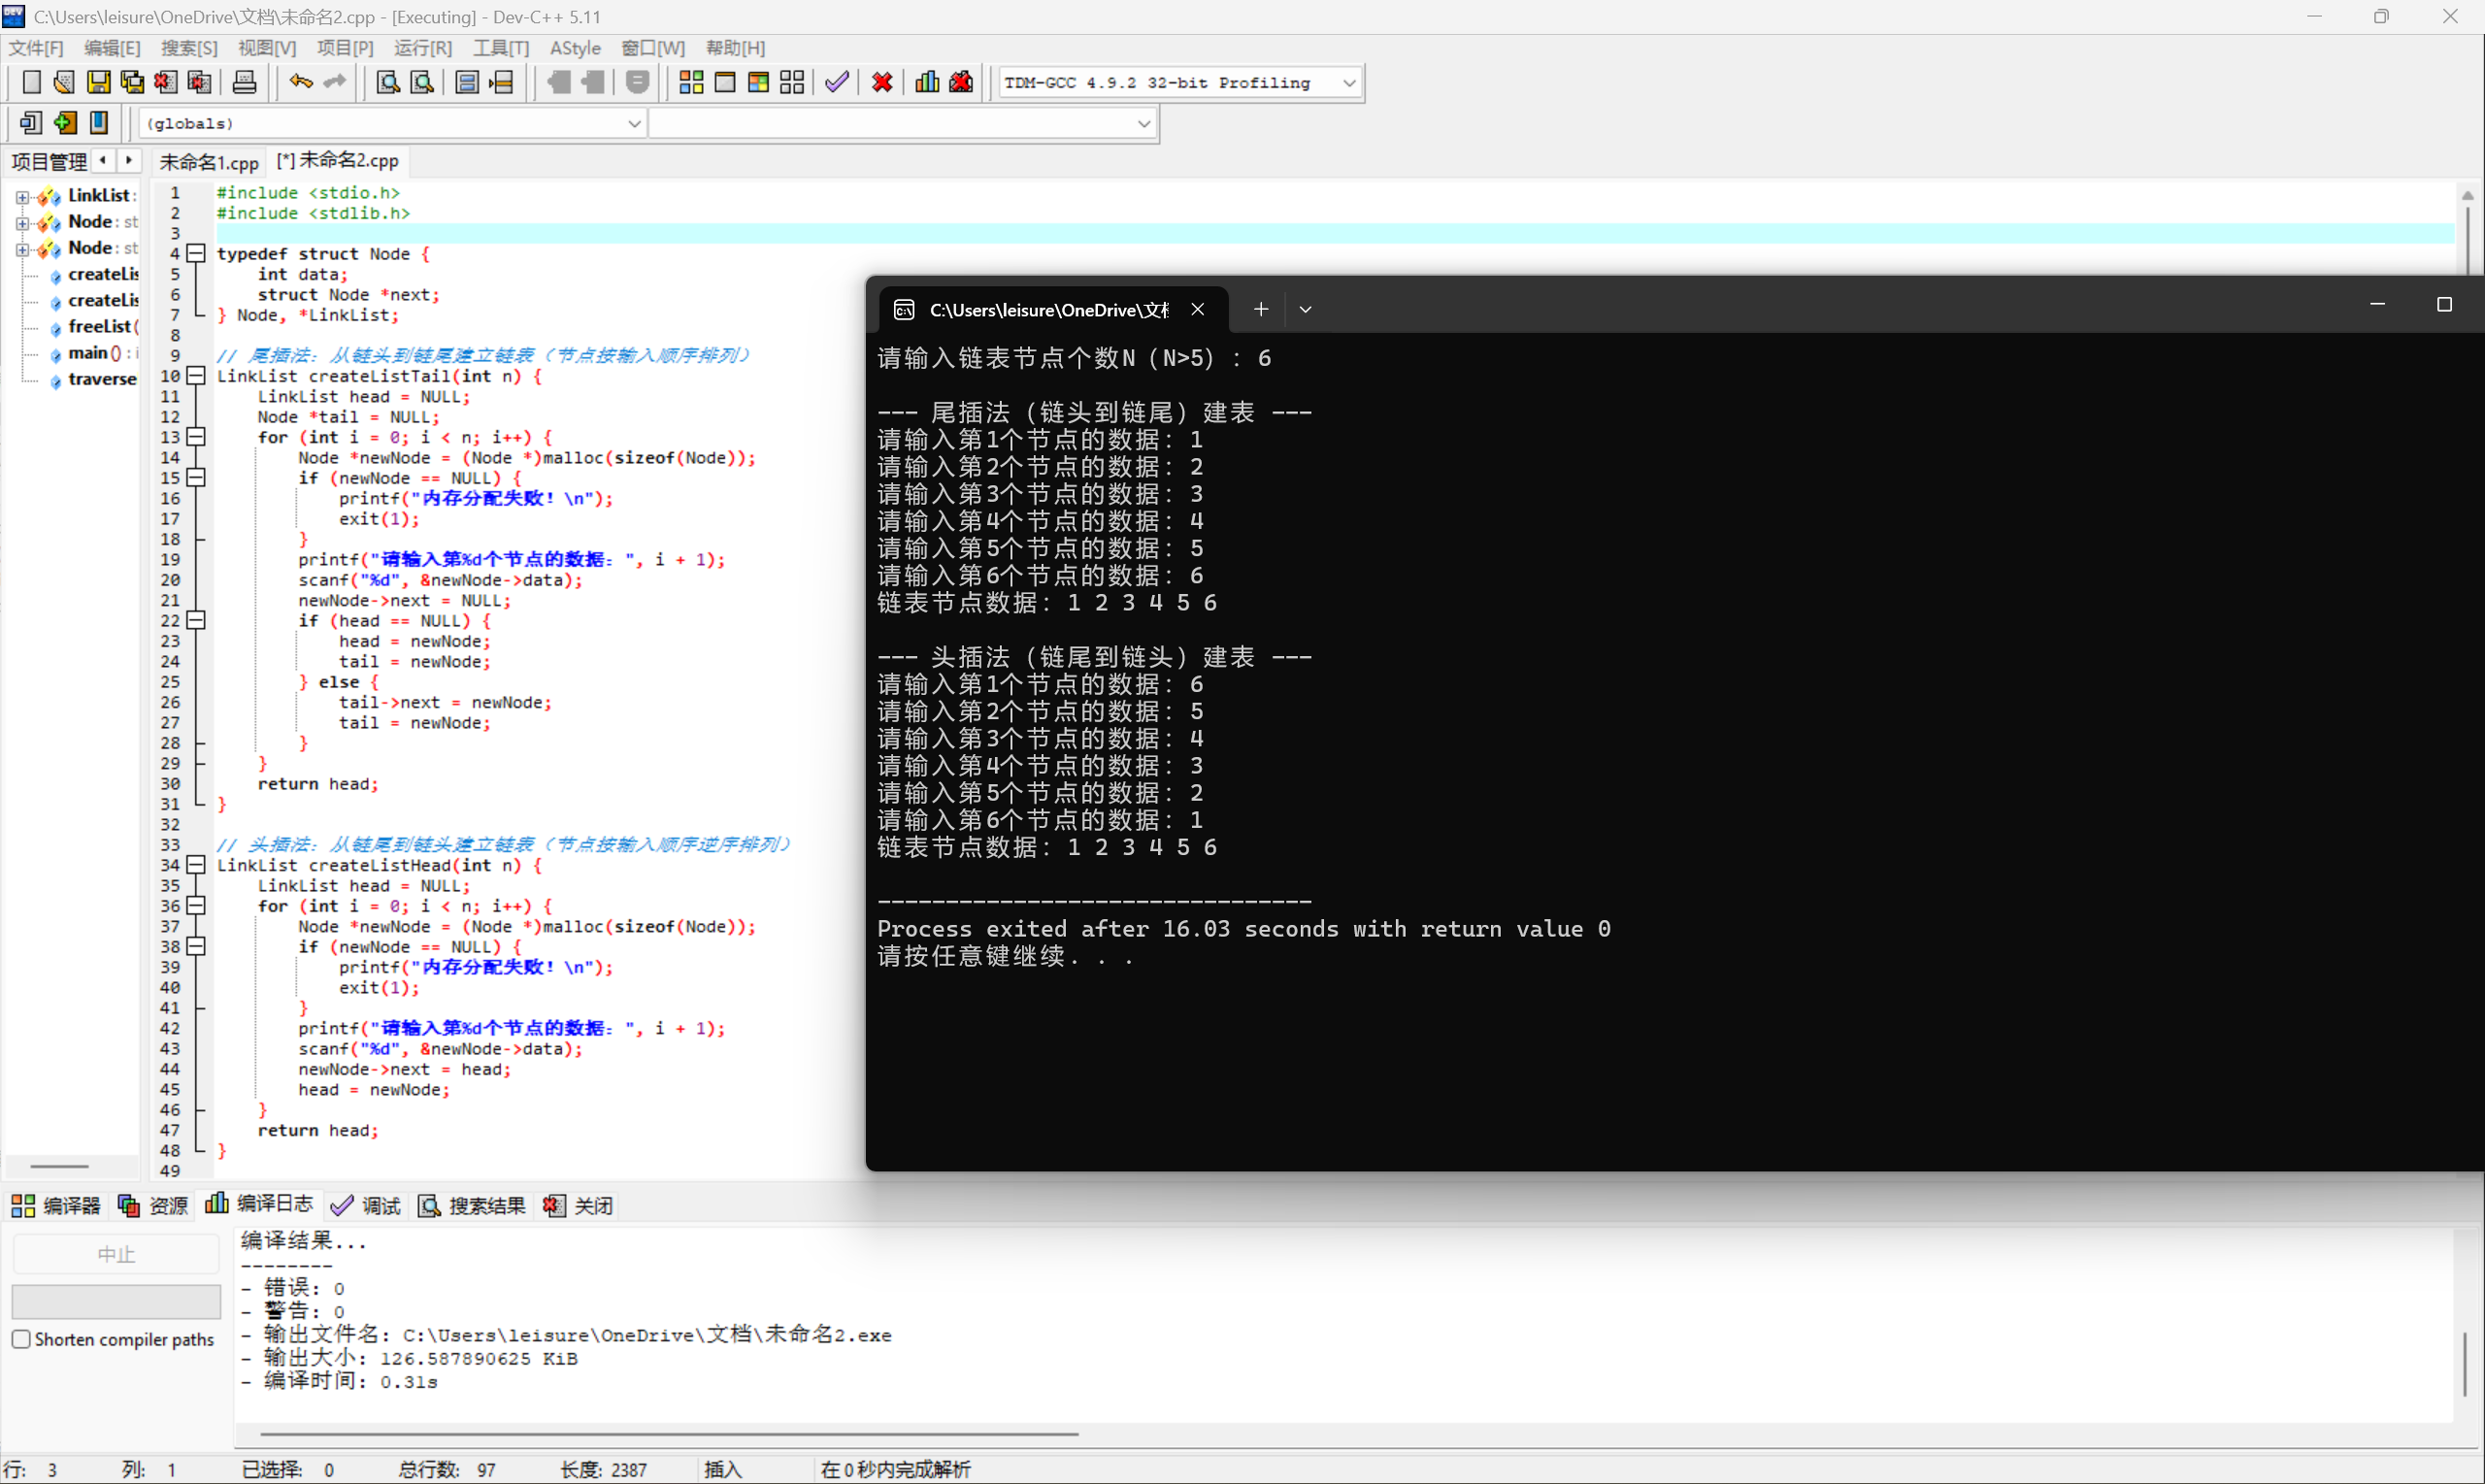Open the 运行[R] menu

tap(422, 47)
